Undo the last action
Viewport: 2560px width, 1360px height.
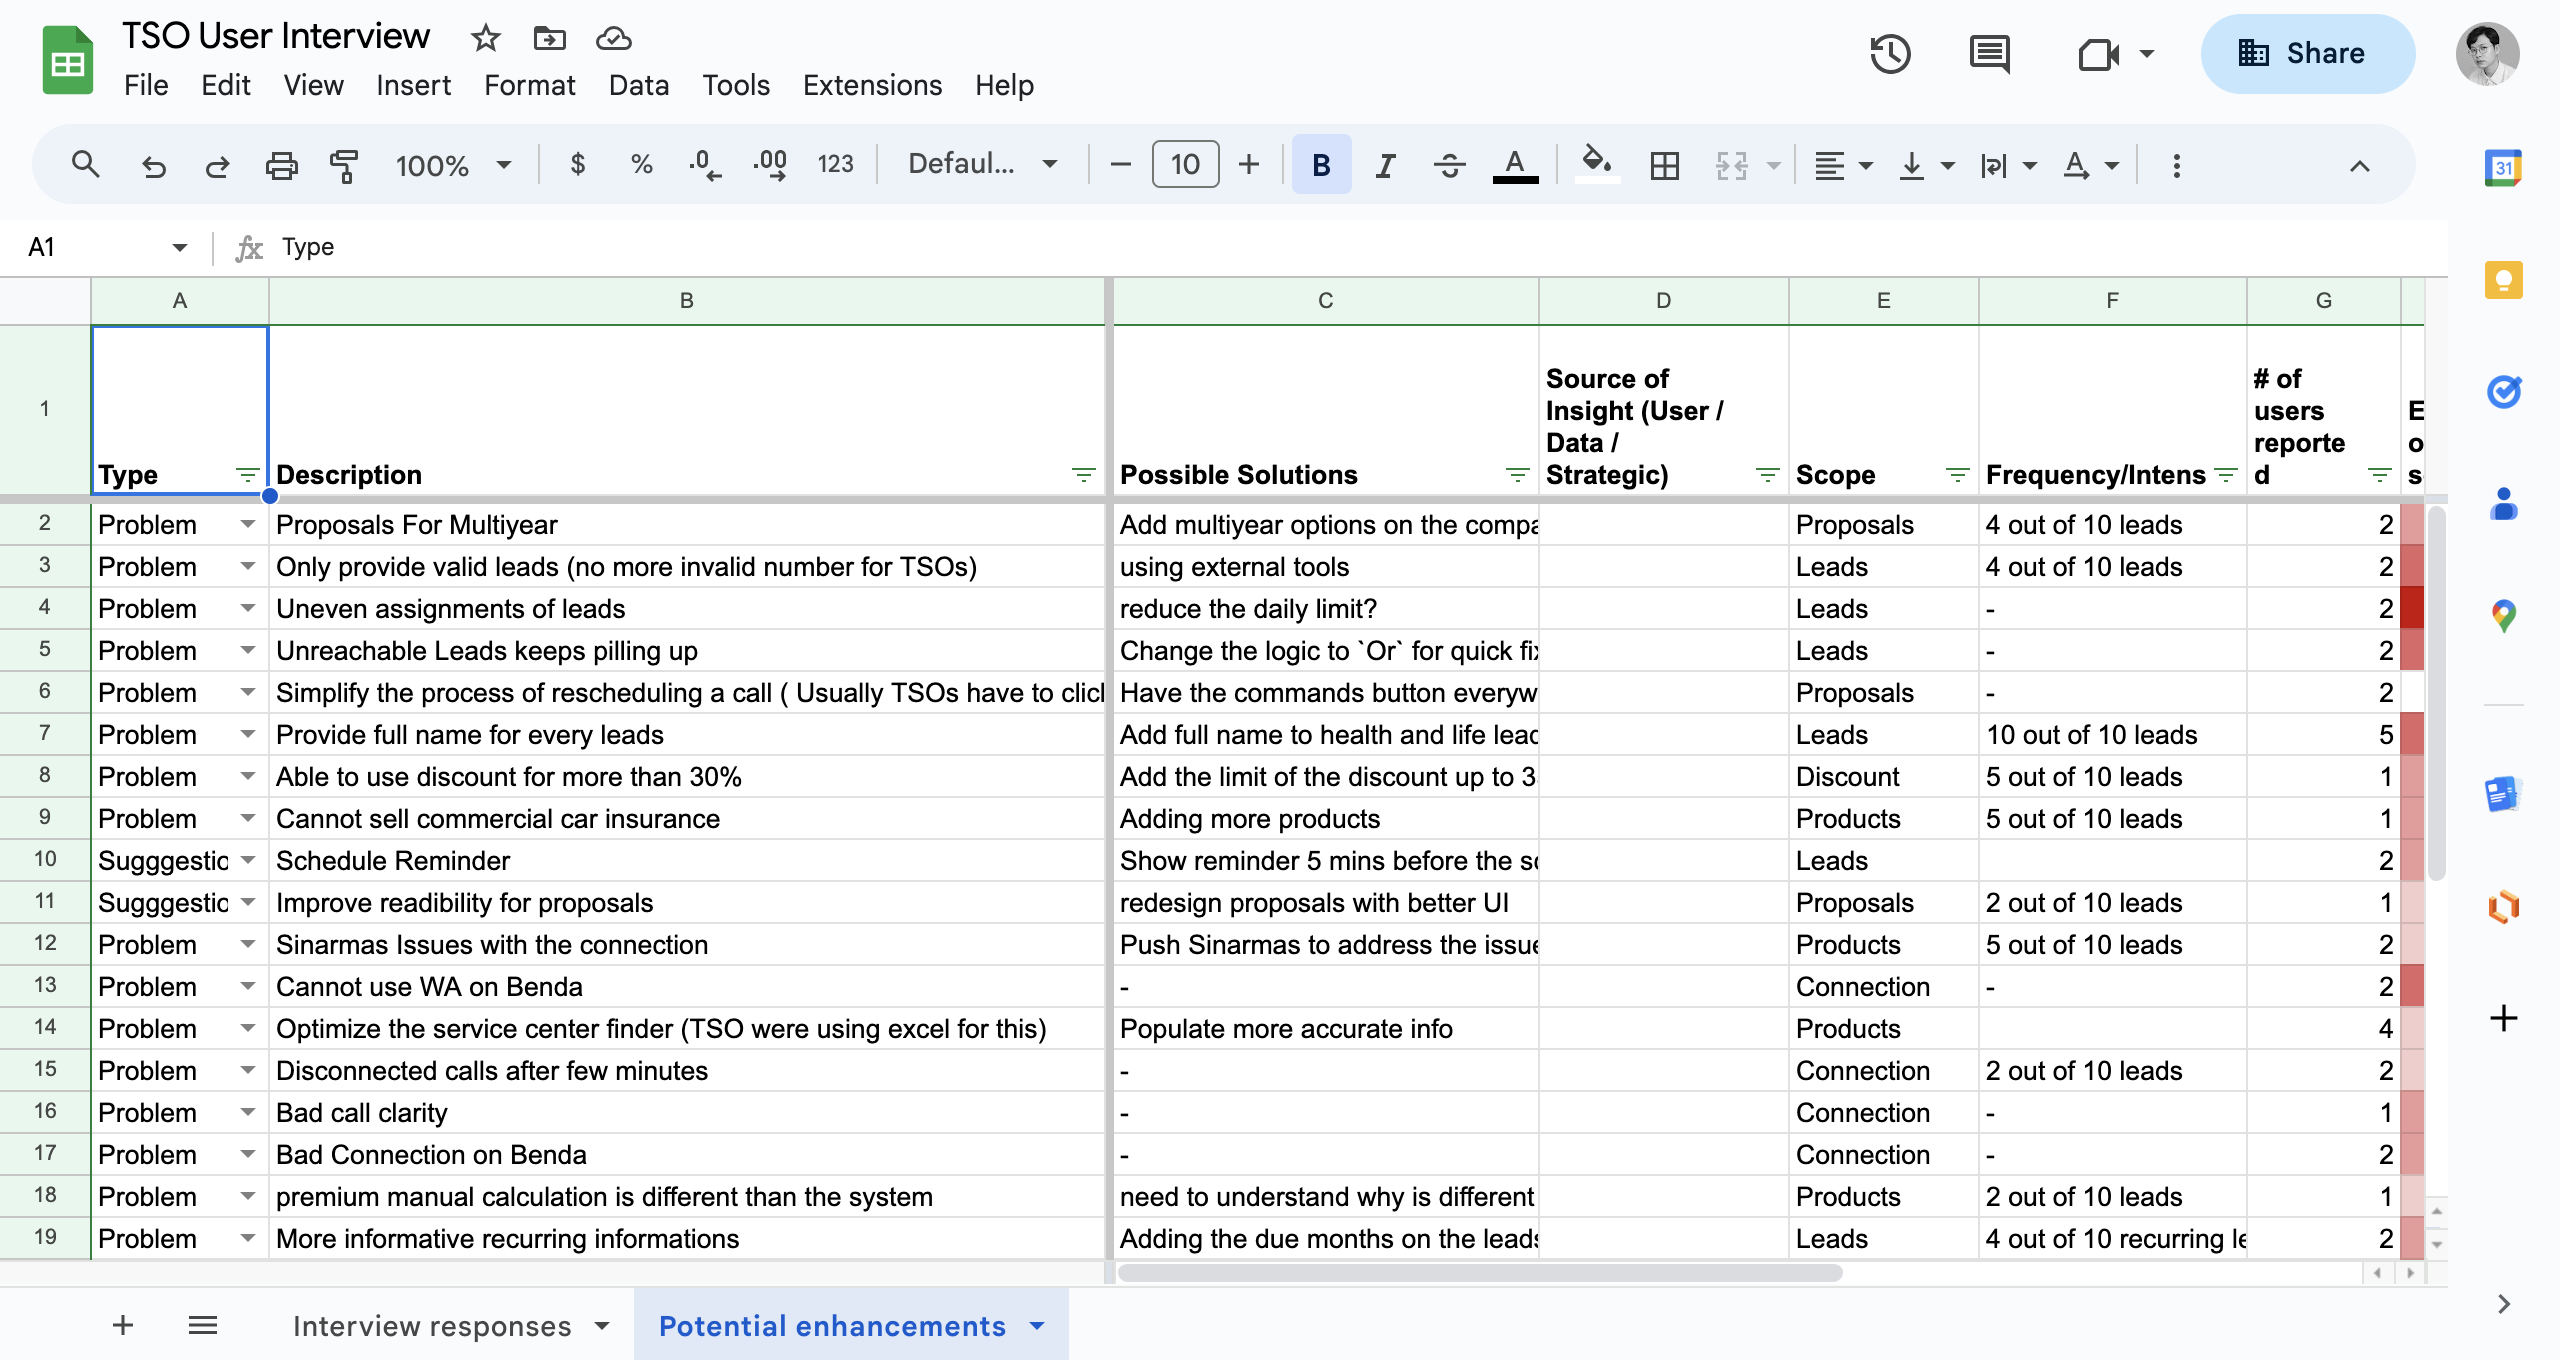coord(154,165)
